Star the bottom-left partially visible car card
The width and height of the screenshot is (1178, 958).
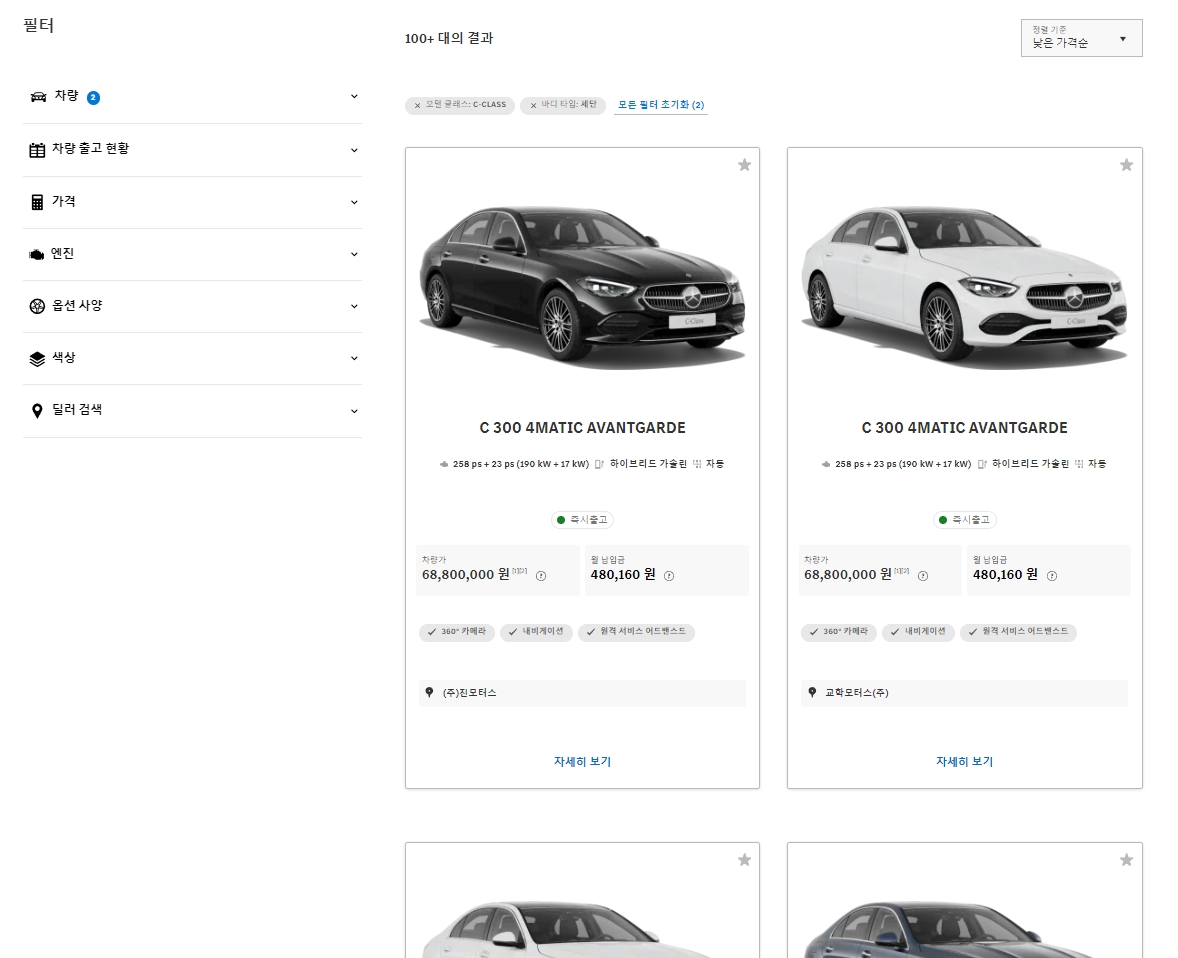(x=744, y=860)
